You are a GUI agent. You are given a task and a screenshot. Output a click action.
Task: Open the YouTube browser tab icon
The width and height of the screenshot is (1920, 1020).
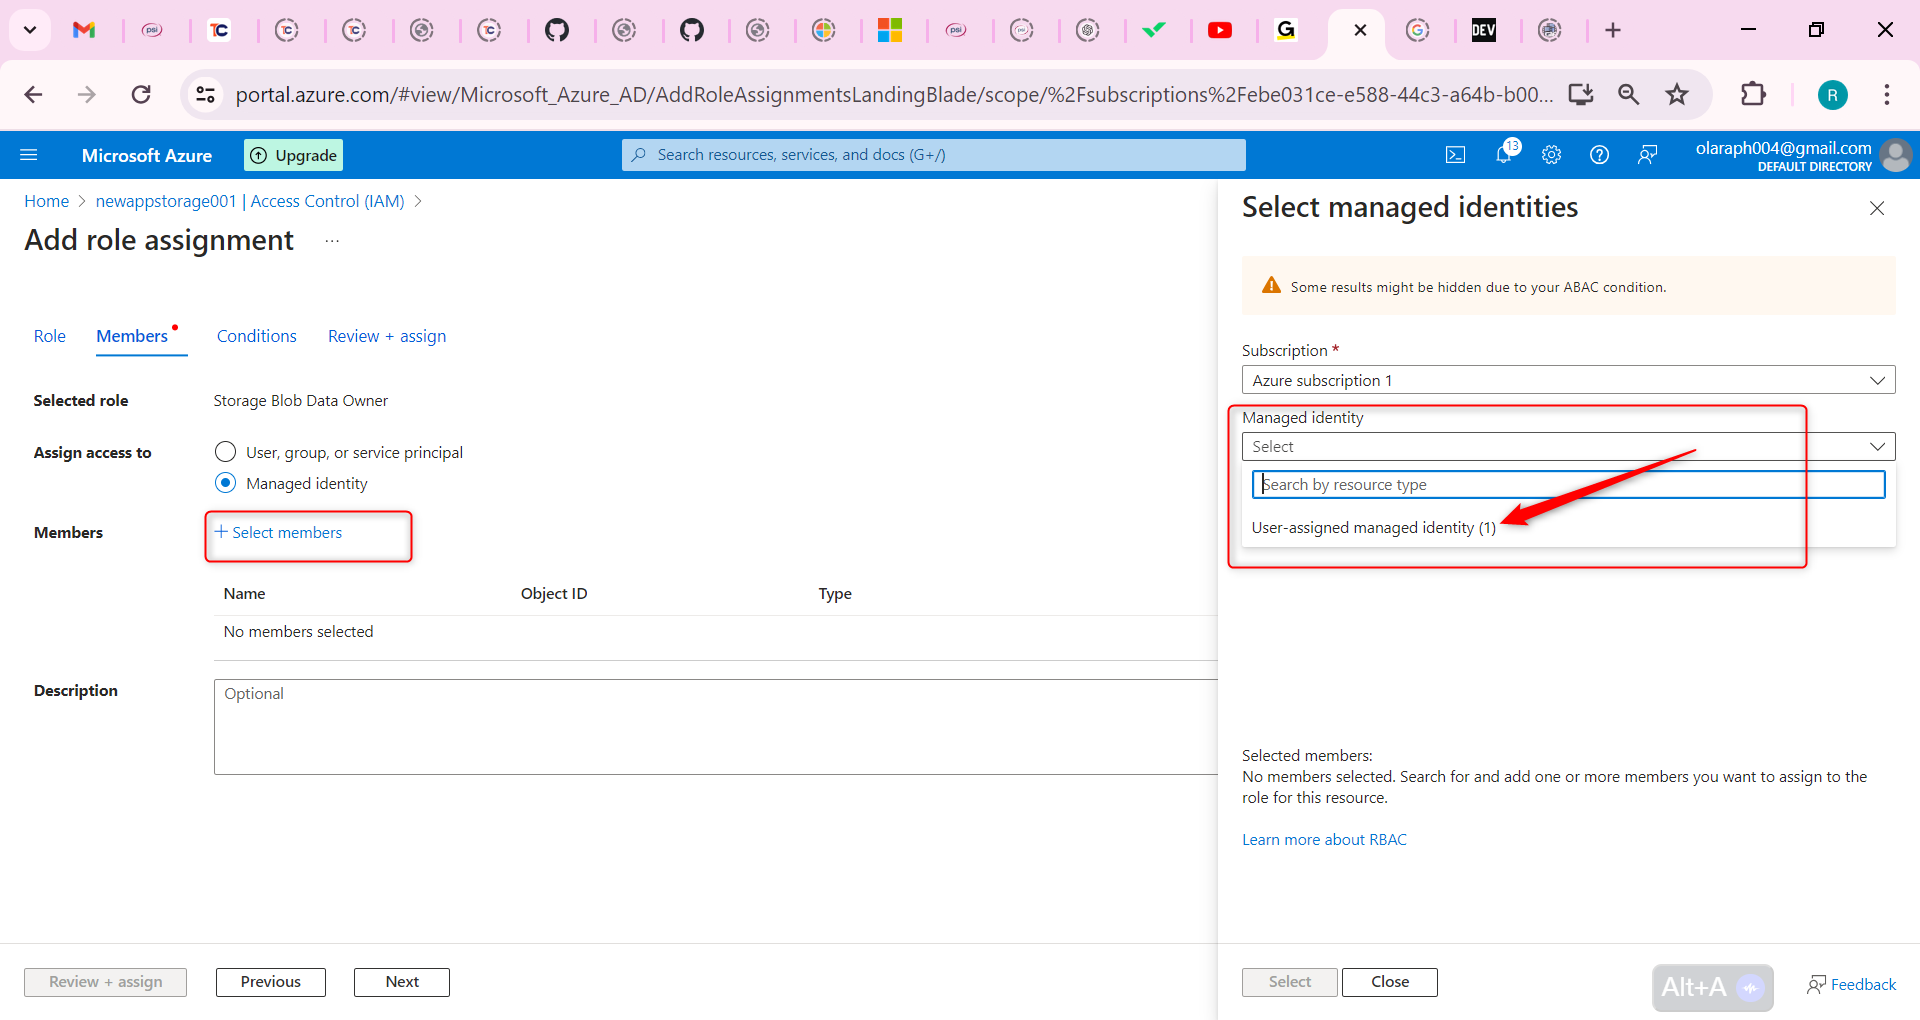pos(1220,30)
